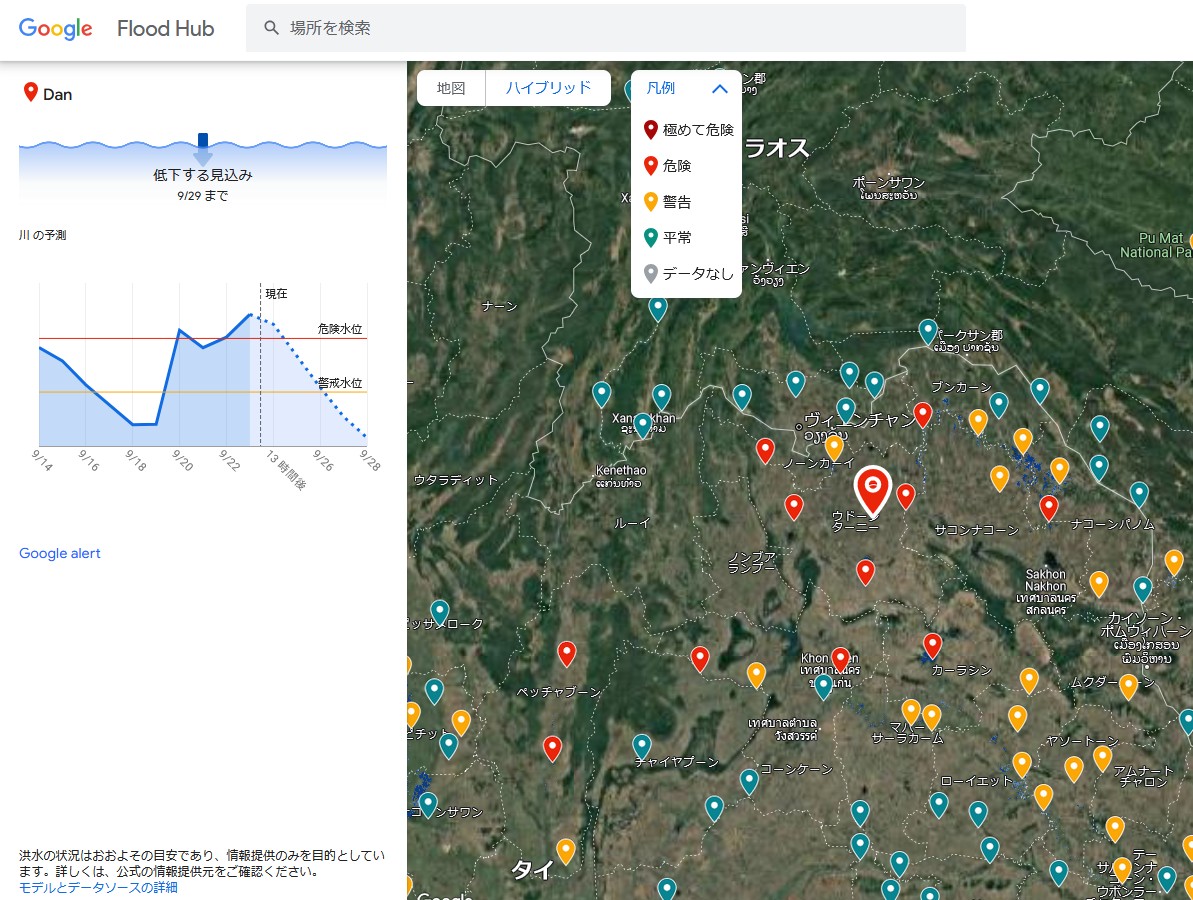The image size is (1193, 900).
Task: Click the red pin on Khon Kaen label
Action: click(841, 660)
